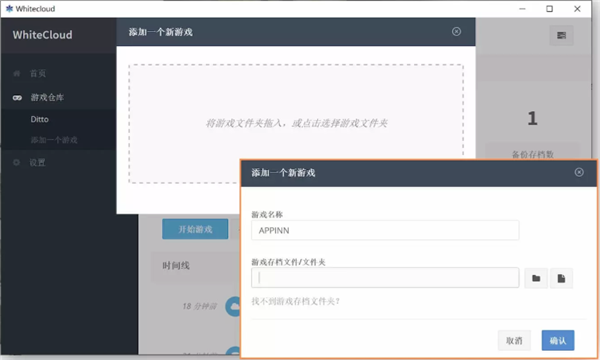Focus the 游戏存档文件/文件夹 path field
600x360 pixels.
pos(385,278)
